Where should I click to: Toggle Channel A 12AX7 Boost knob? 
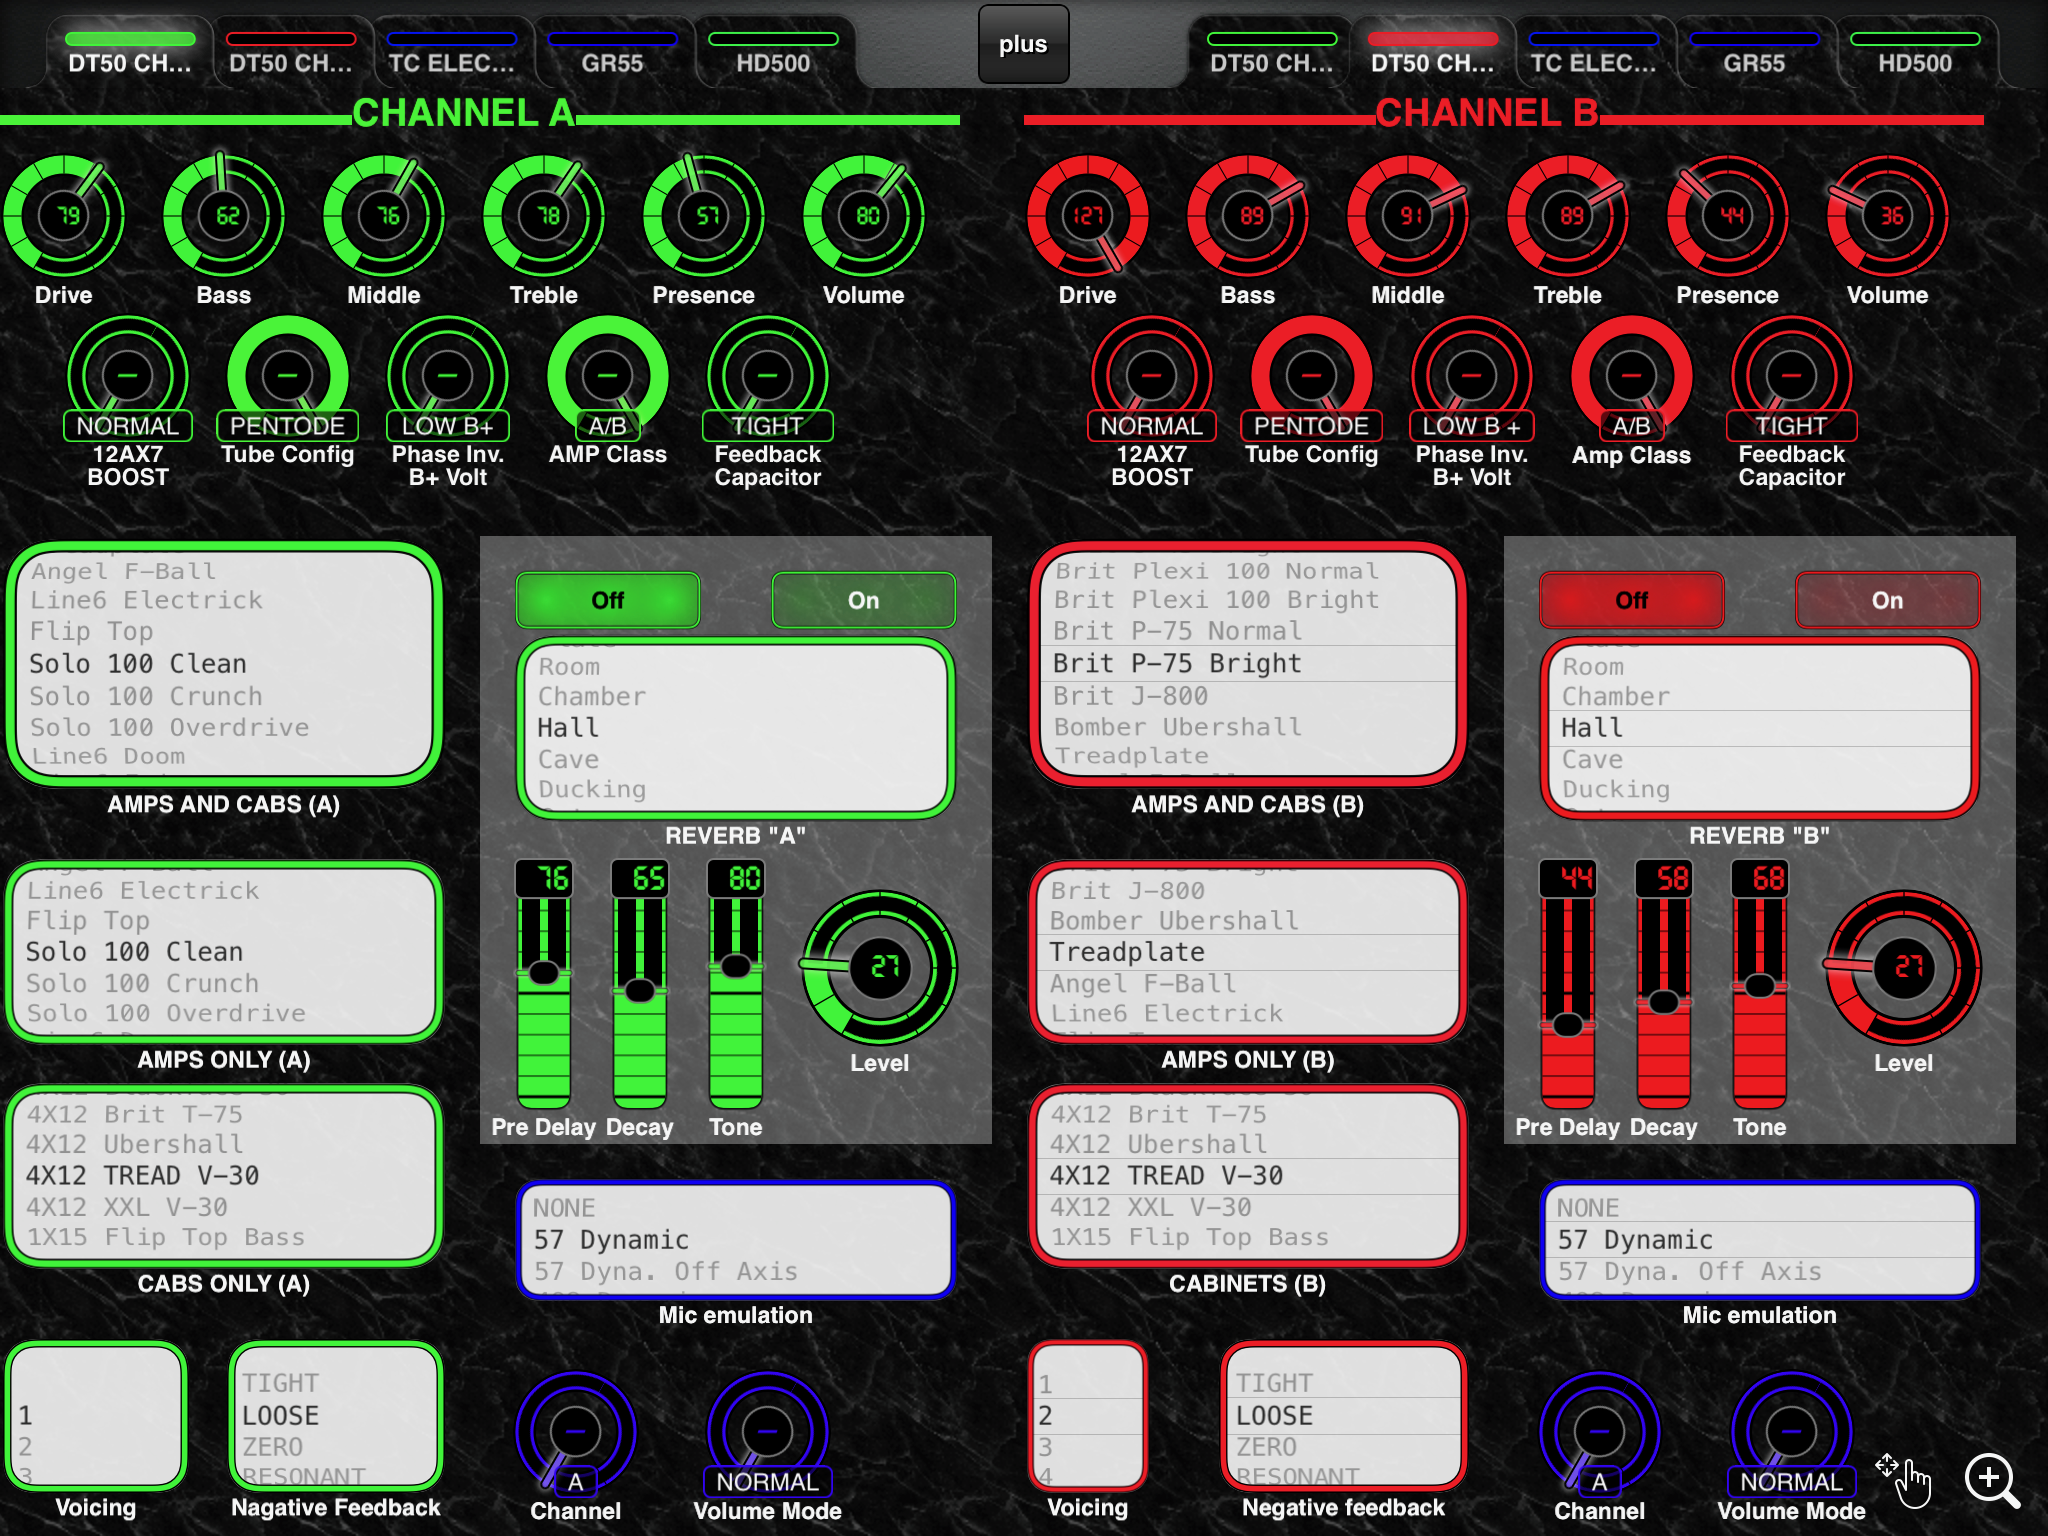(128, 377)
